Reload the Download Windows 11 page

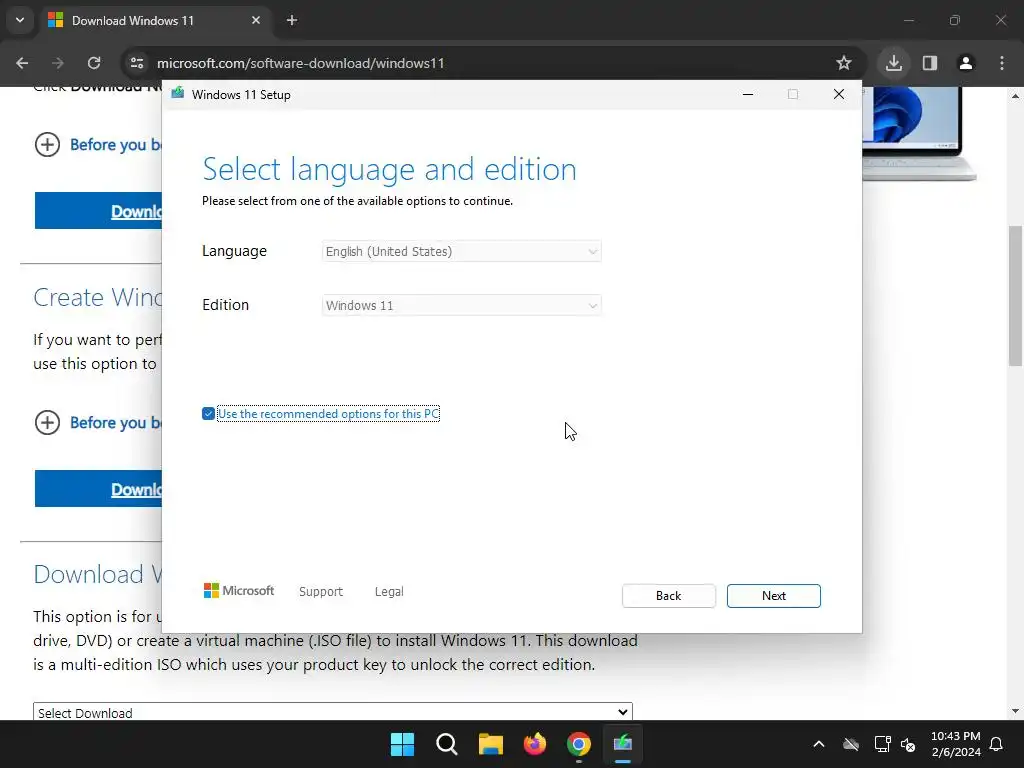(x=94, y=63)
